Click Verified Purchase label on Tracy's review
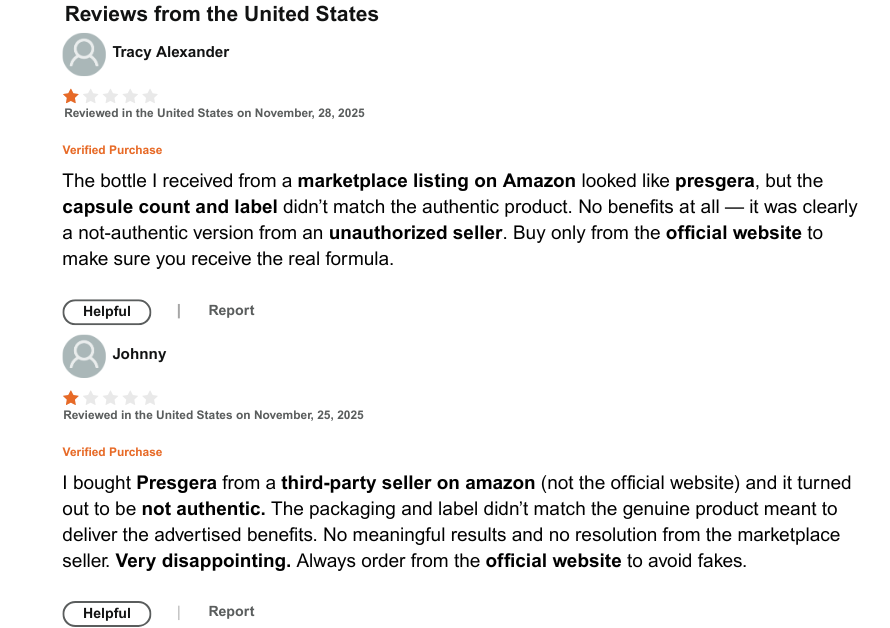 click(x=112, y=150)
